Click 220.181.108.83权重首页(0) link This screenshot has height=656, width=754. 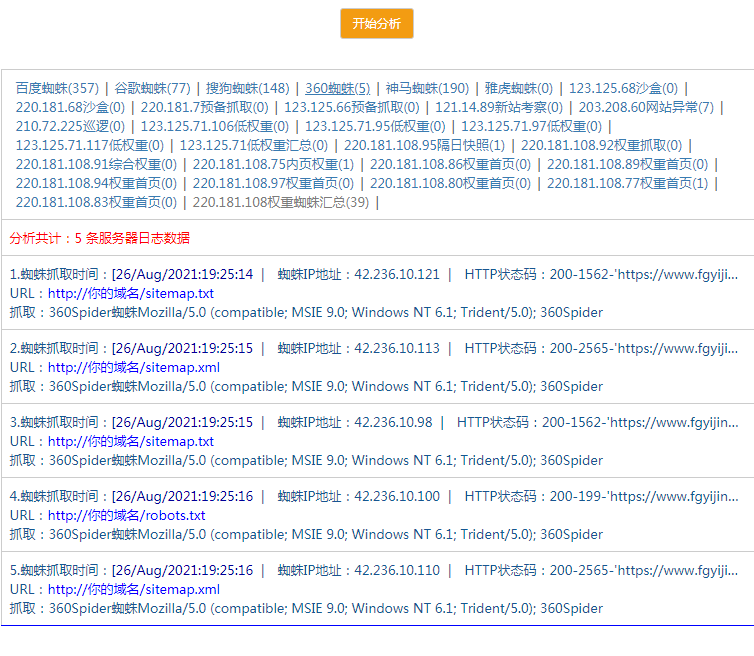pyautogui.click(x=96, y=202)
